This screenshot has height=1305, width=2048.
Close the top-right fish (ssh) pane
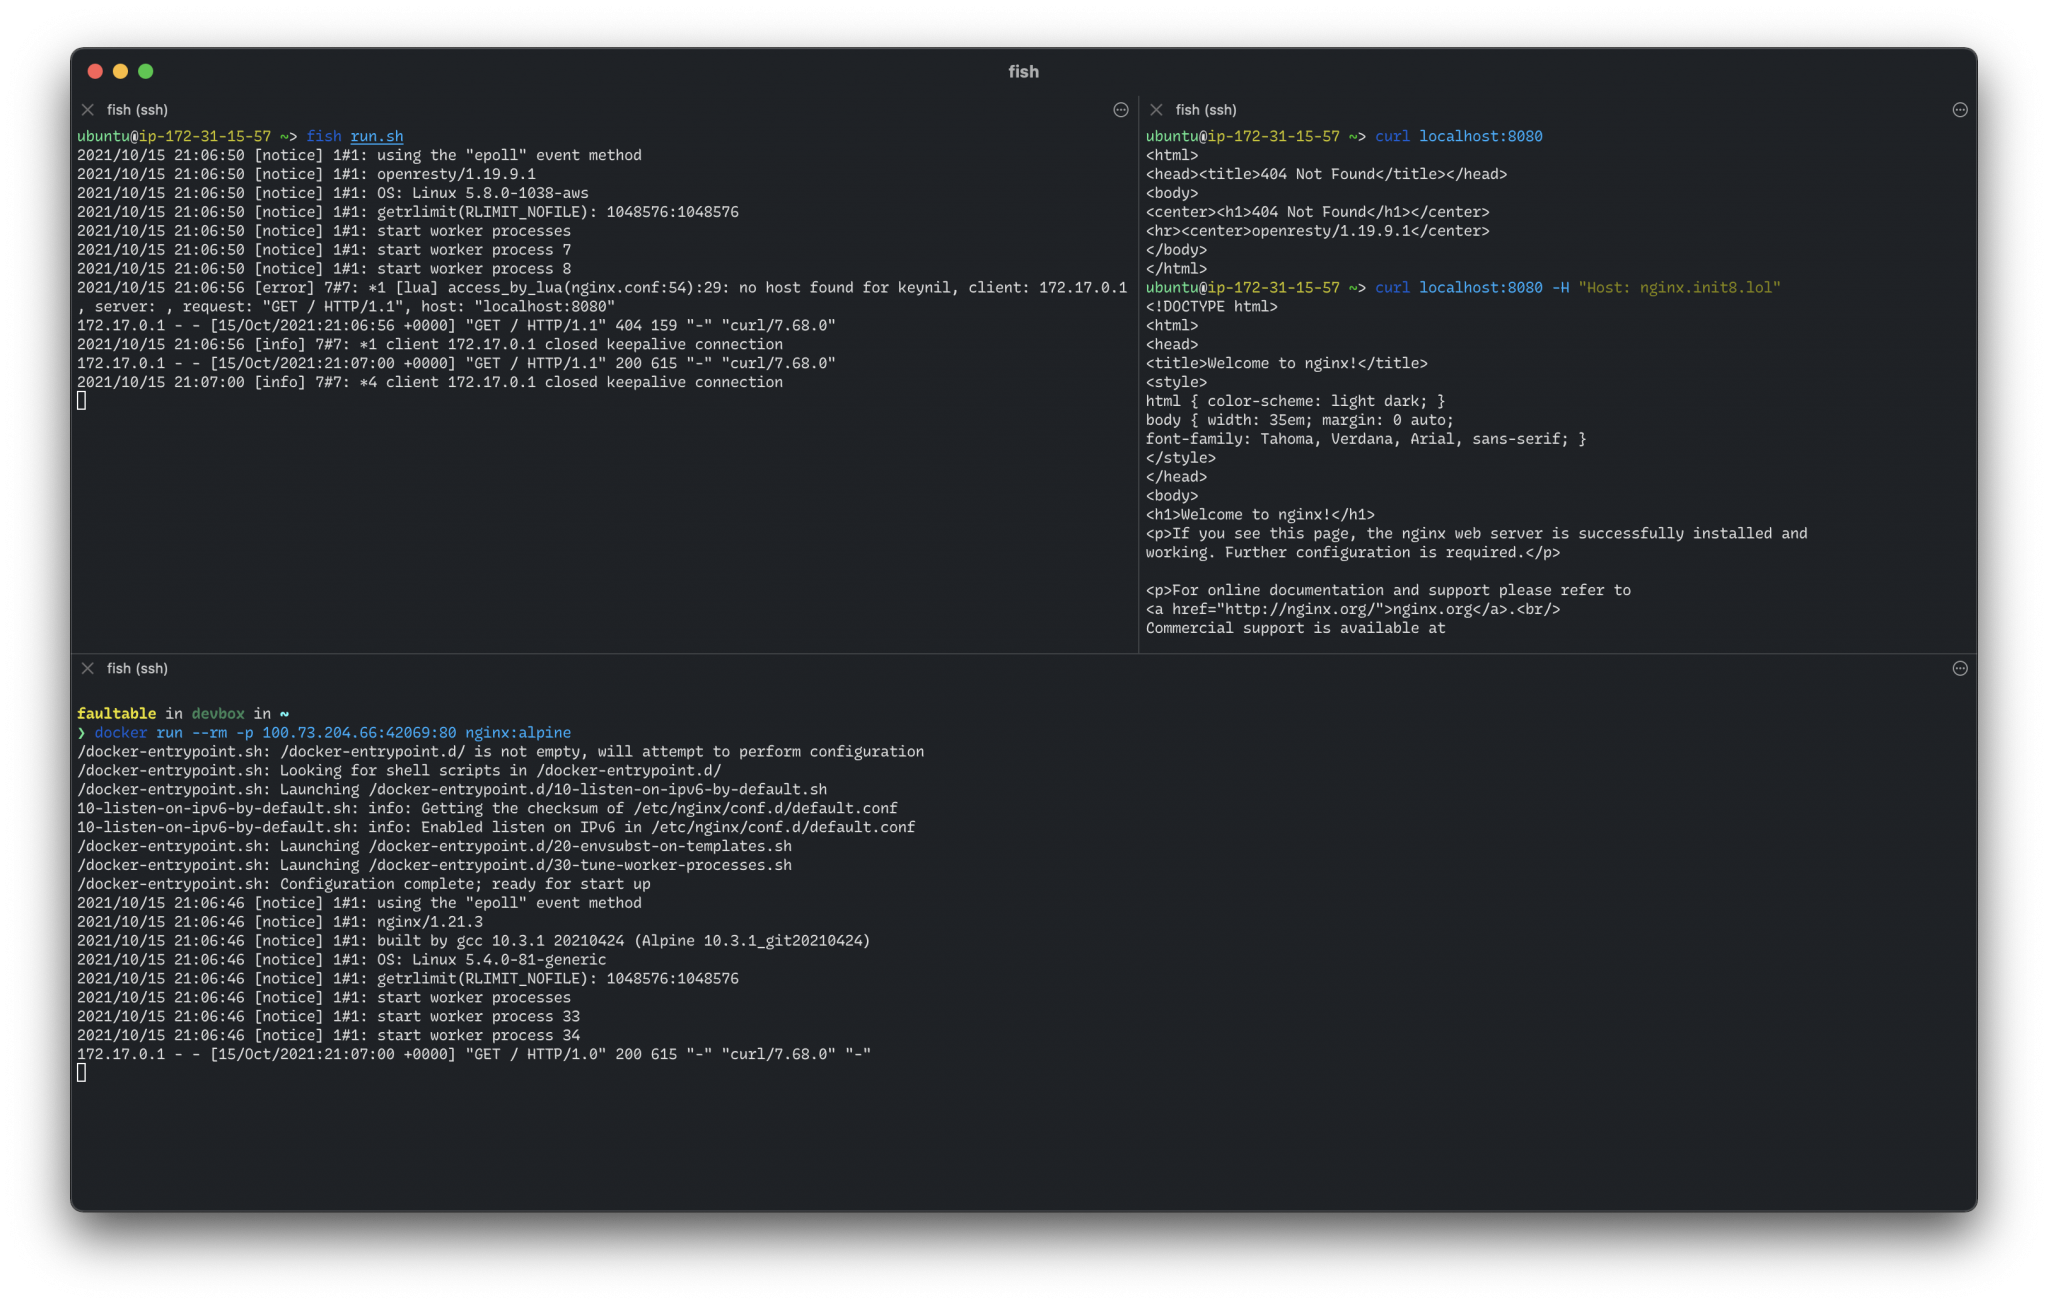1156,110
